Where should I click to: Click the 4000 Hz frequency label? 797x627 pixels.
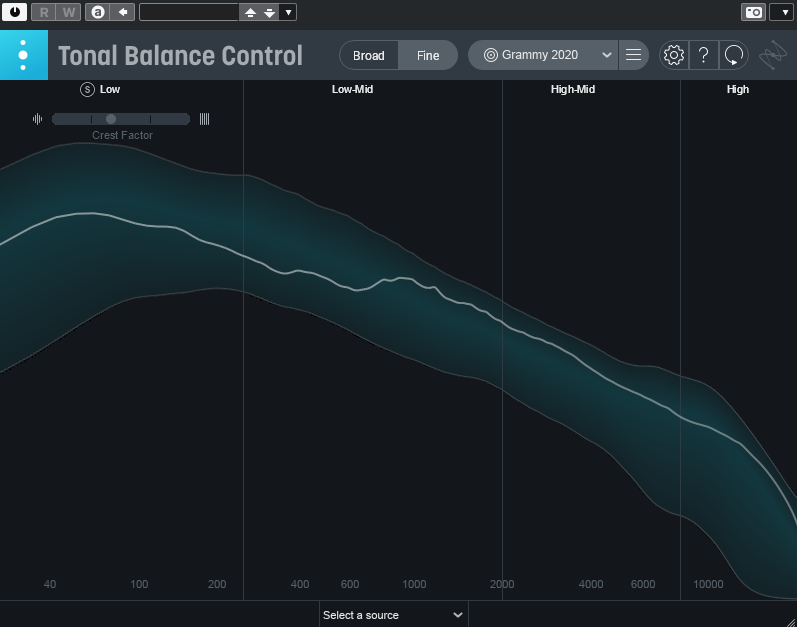591,584
